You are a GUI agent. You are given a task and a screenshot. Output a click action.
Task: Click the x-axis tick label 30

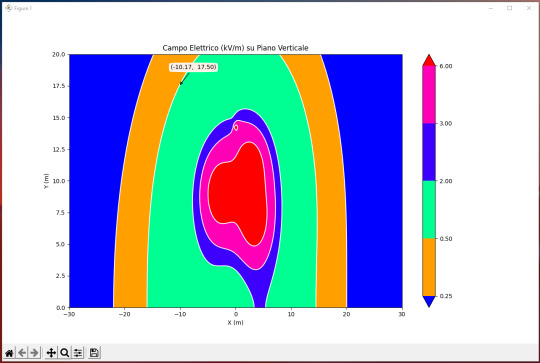click(x=402, y=314)
